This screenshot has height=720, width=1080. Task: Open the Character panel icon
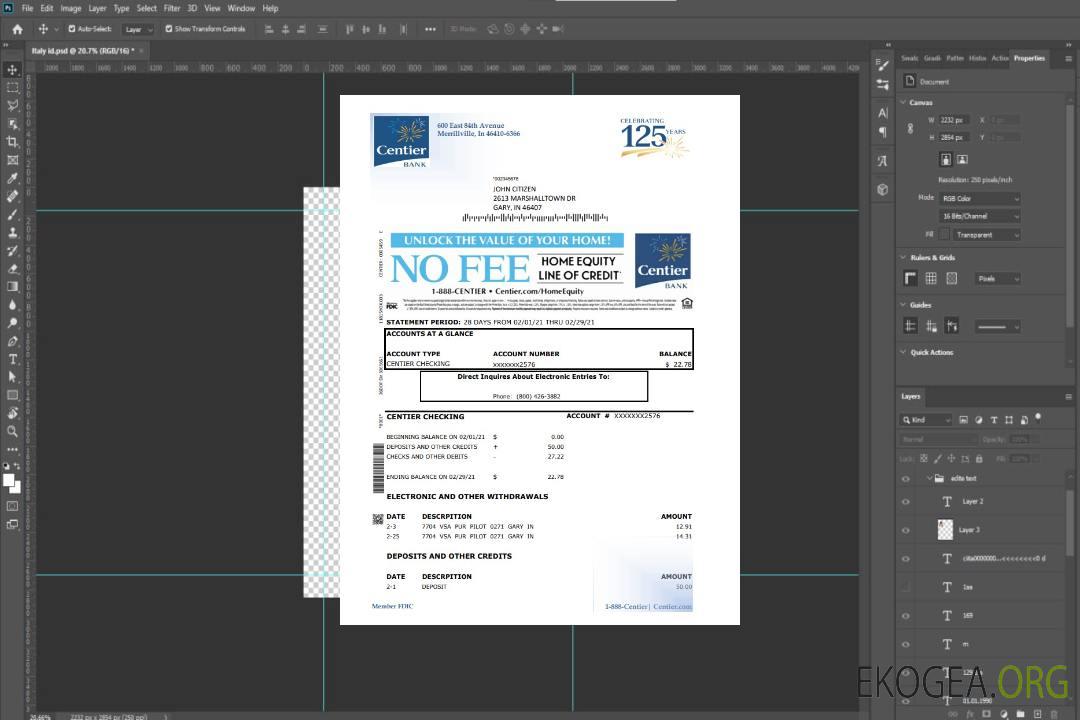click(x=883, y=113)
